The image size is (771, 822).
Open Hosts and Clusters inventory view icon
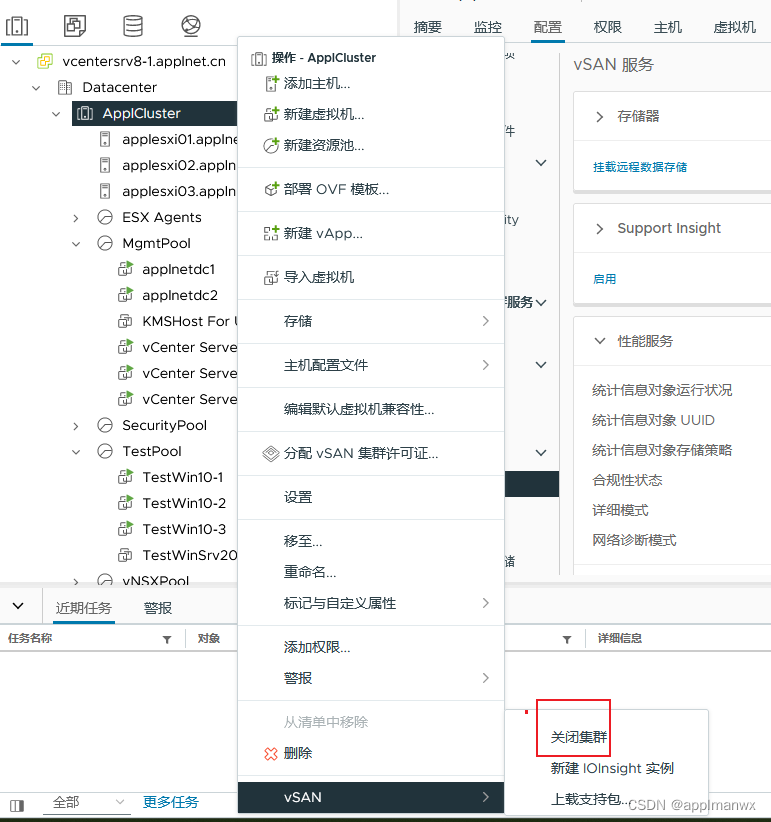tap(17, 26)
